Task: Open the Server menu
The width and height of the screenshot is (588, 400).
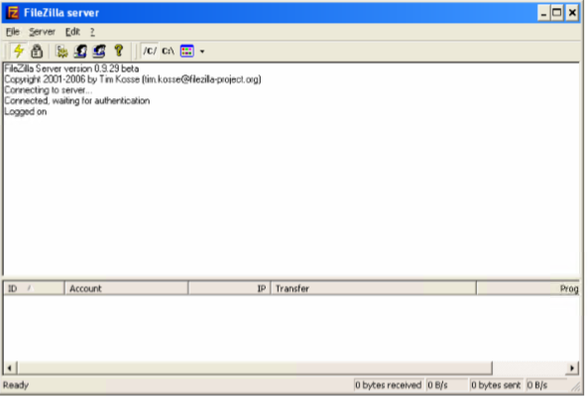Action: point(42,32)
